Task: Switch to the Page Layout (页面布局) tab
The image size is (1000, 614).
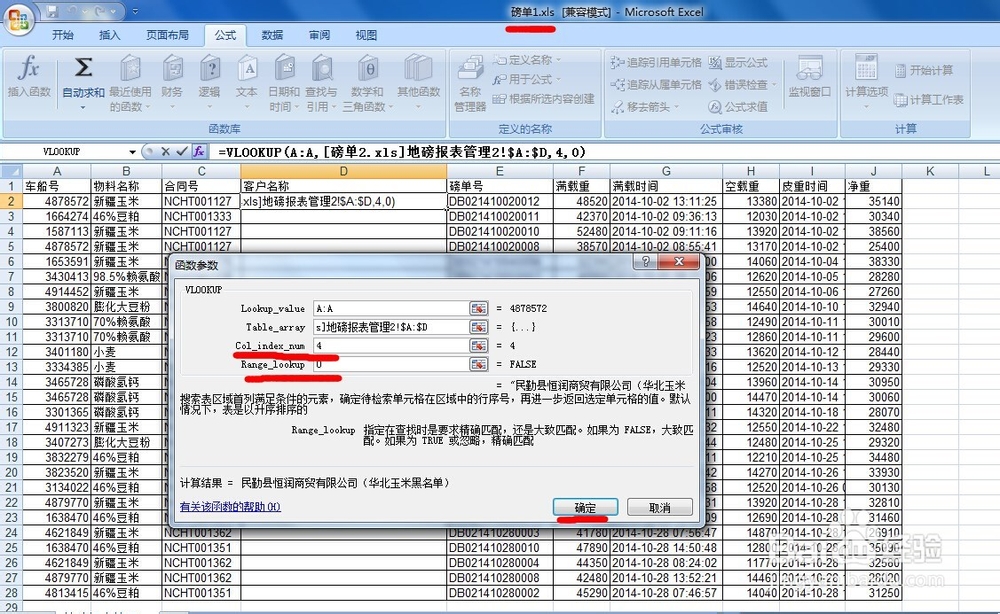Action: [167, 35]
